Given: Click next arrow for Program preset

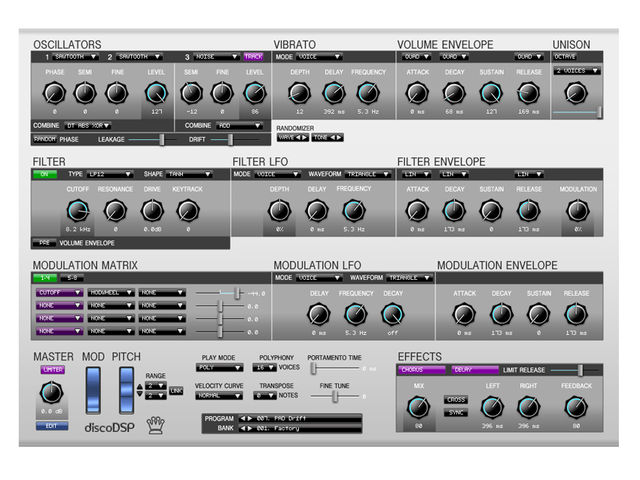Looking at the screenshot, I should [x=250, y=418].
